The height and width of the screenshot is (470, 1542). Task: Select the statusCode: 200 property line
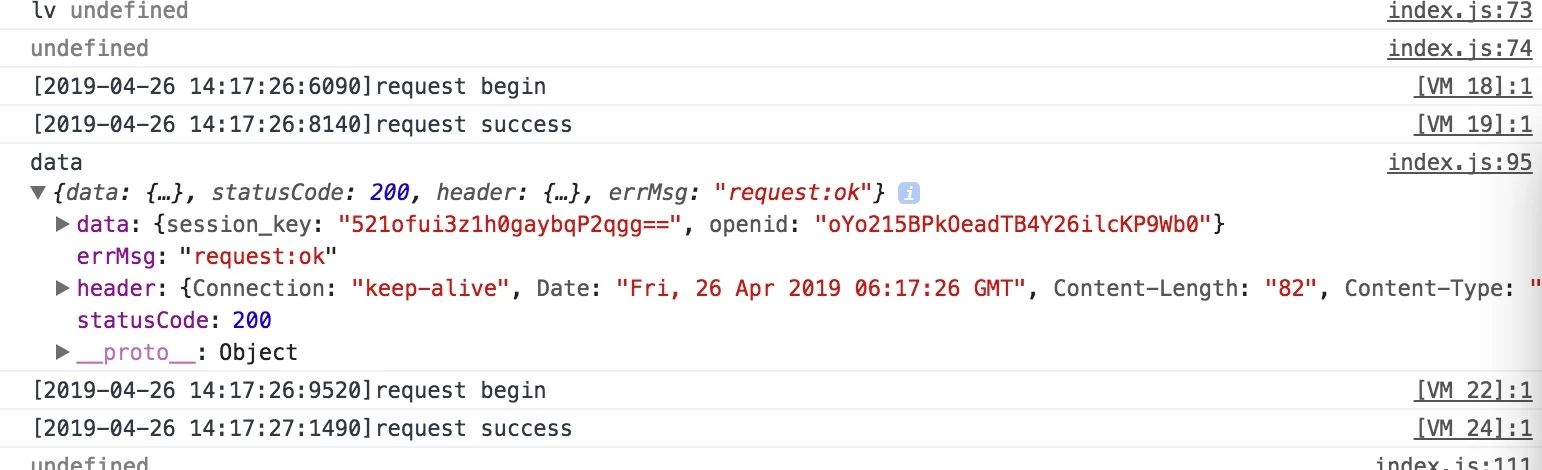tap(174, 320)
